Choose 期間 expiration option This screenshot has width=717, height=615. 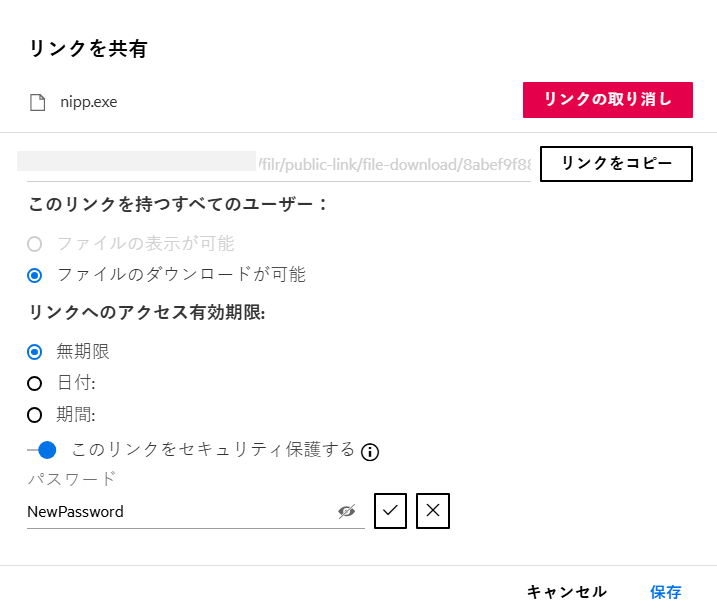35,414
